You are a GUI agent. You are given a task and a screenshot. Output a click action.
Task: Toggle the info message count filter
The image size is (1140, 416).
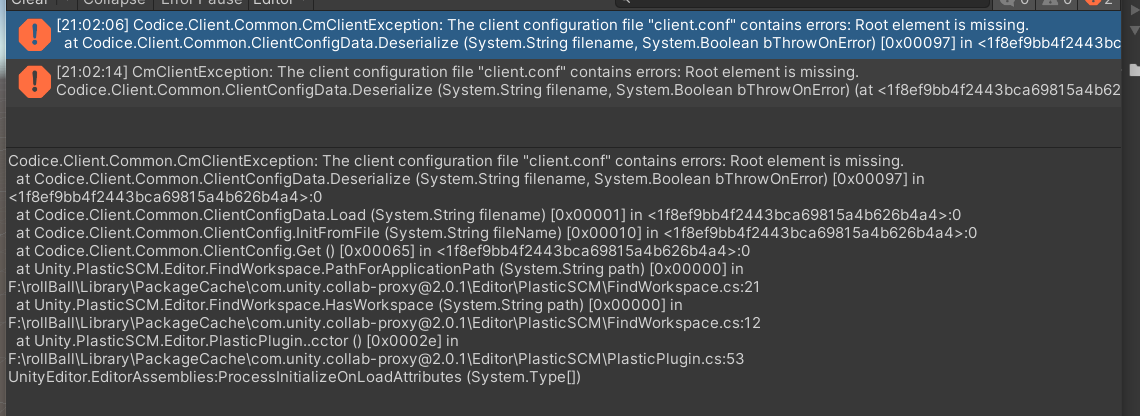[x=1013, y=3]
